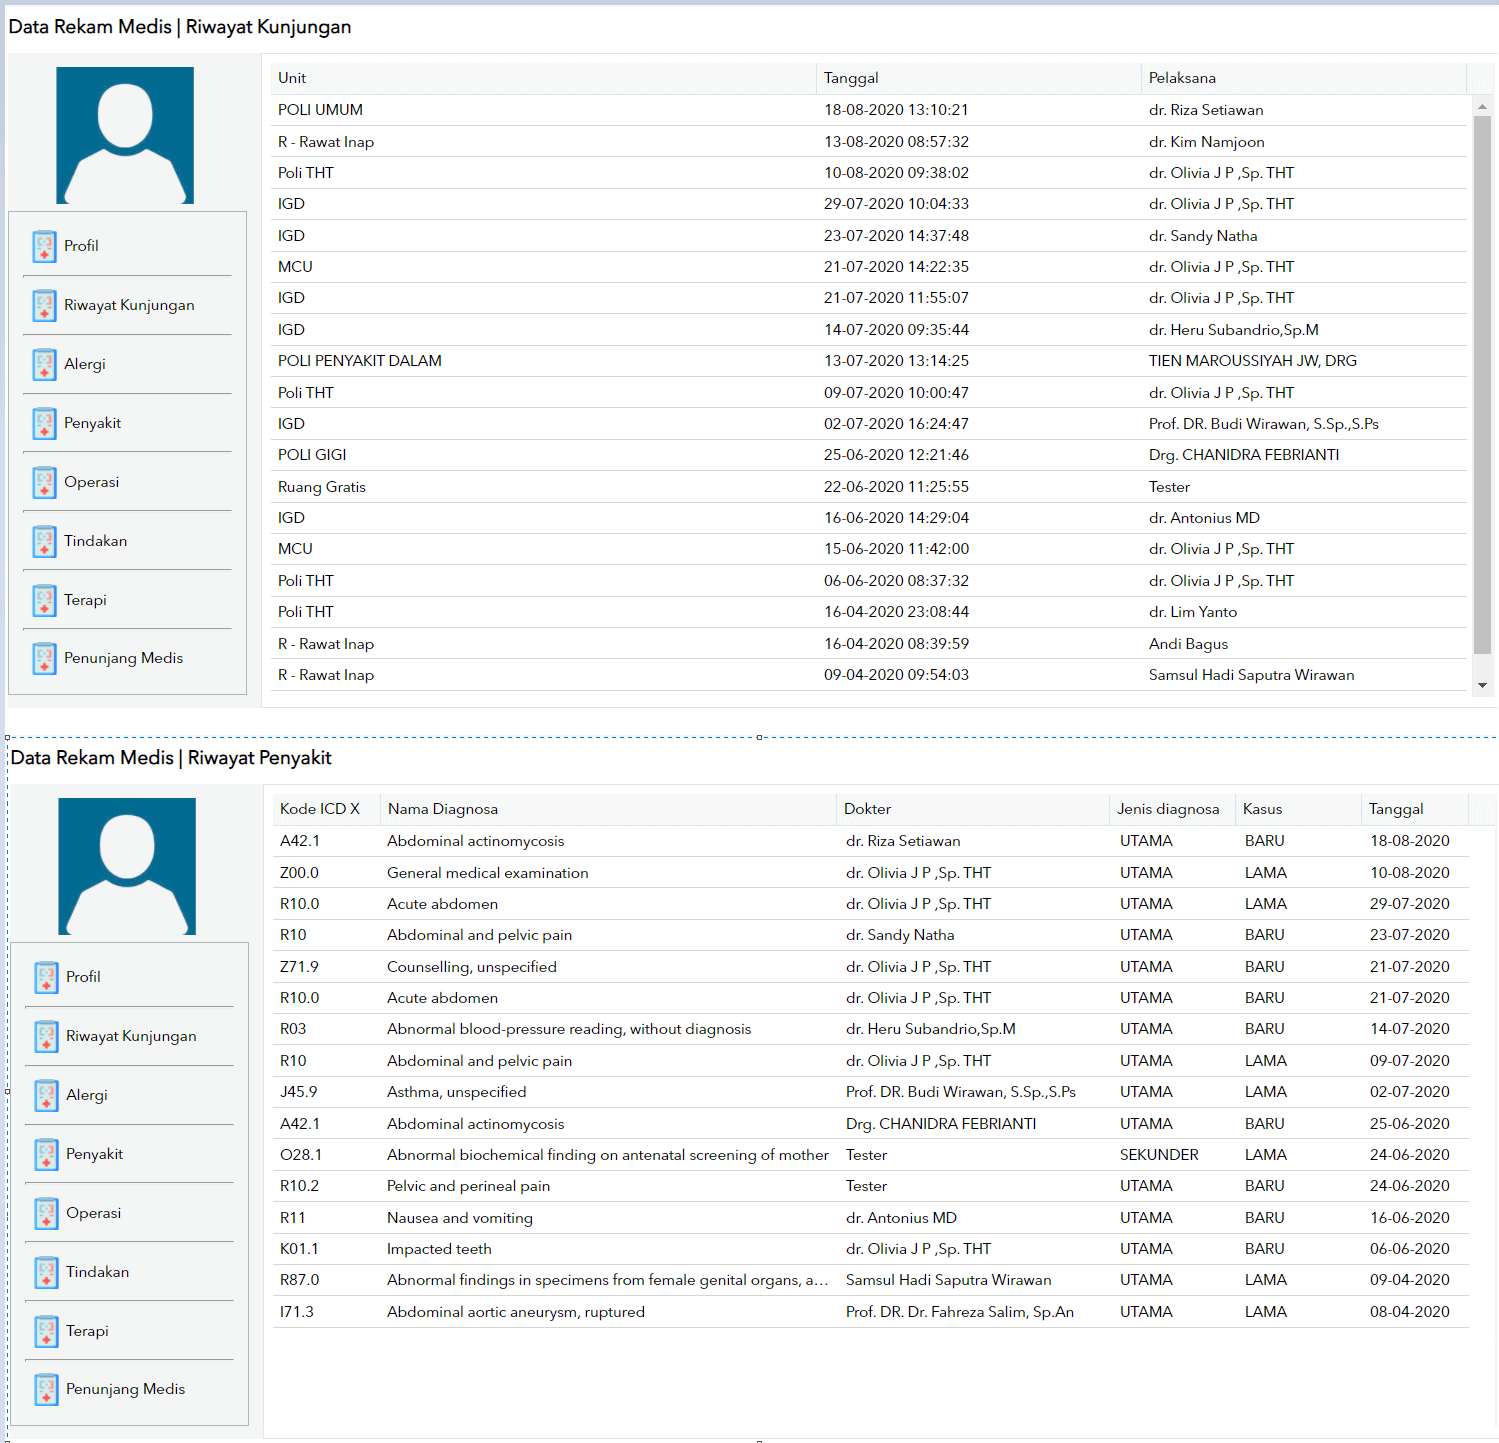Image resolution: width=1499 pixels, height=1443 pixels.
Task: Click Prof. DR. Dr. Fahreza Salim cell
Action: 960,1312
